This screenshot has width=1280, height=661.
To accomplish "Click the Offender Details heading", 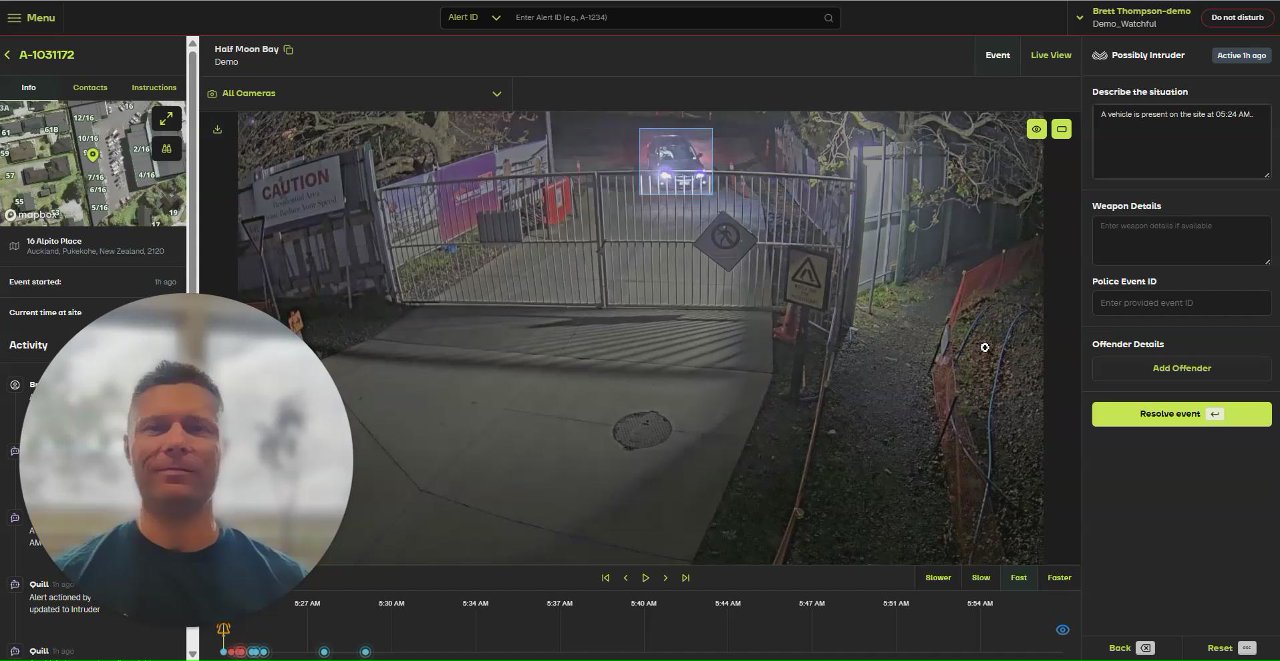I will 1128,344.
